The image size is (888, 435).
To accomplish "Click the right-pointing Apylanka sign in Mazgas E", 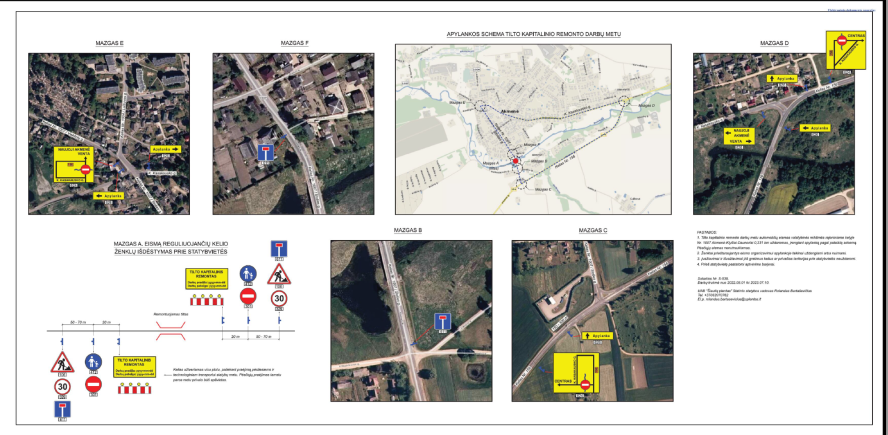I will (166, 149).
